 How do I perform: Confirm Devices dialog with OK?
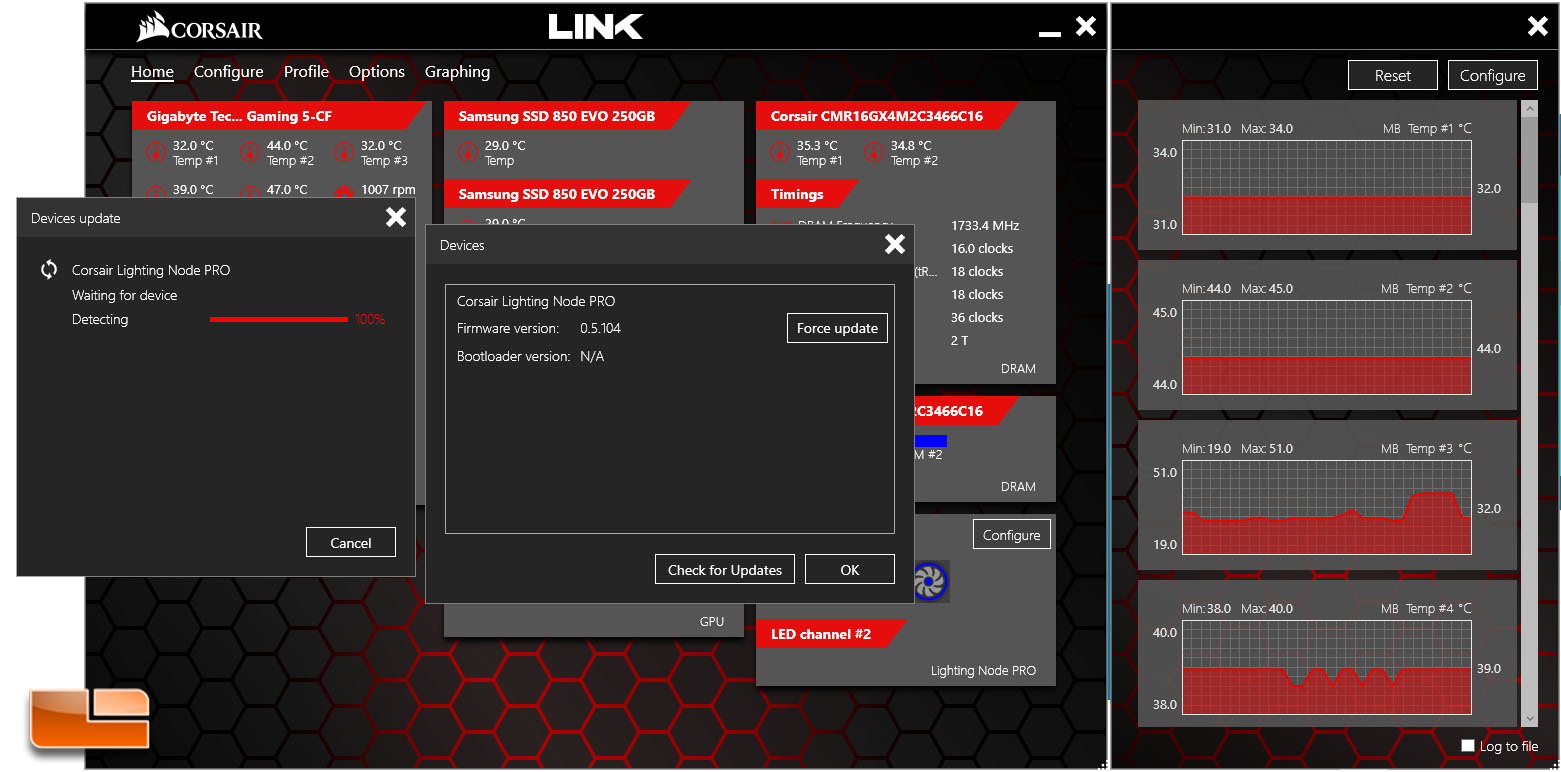850,570
